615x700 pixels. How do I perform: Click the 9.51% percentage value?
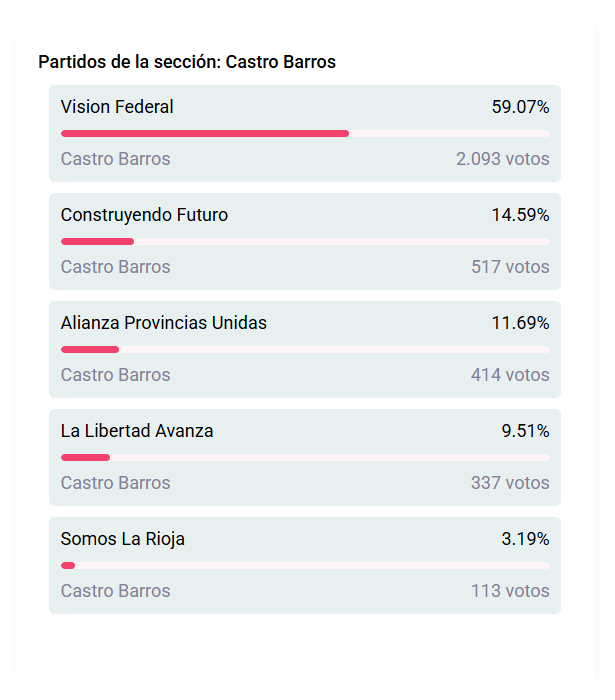[x=525, y=431]
